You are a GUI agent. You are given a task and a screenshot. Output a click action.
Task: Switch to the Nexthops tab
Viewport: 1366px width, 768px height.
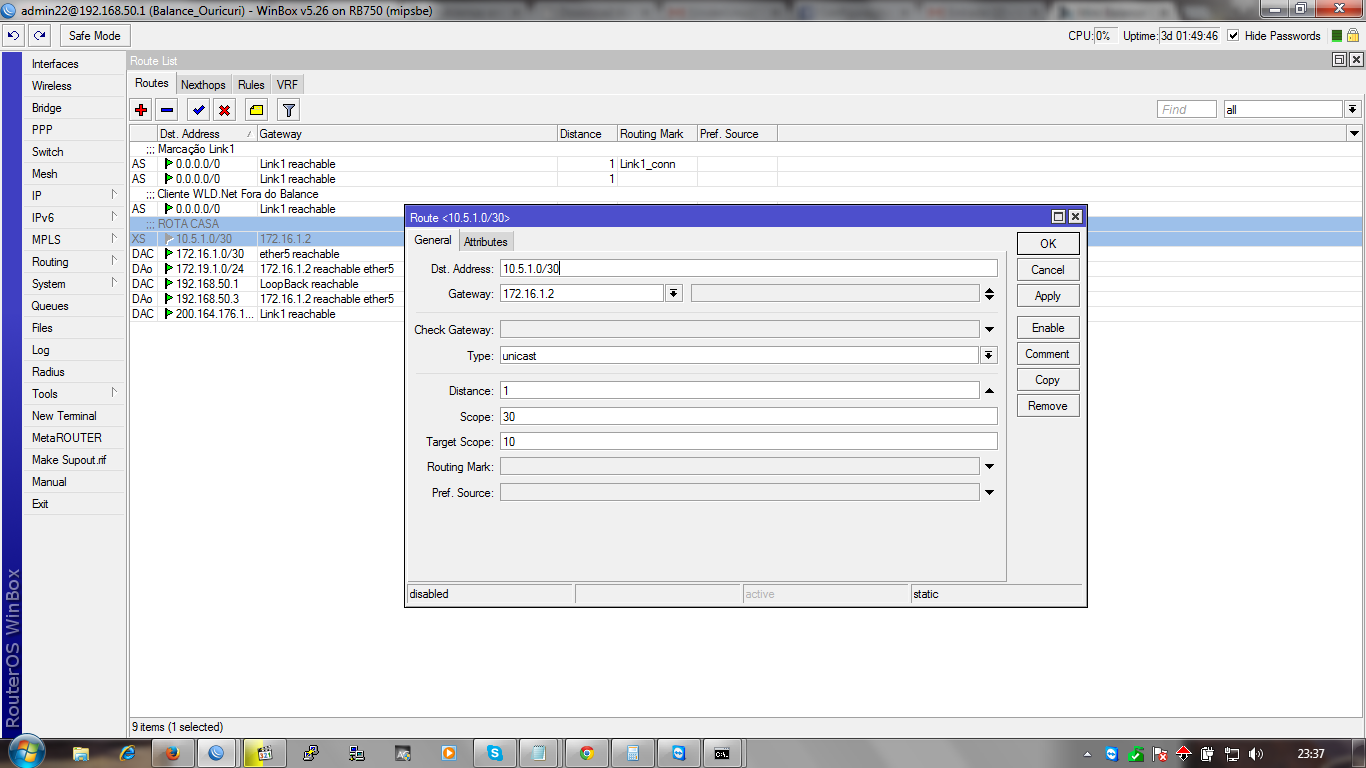[x=203, y=85]
